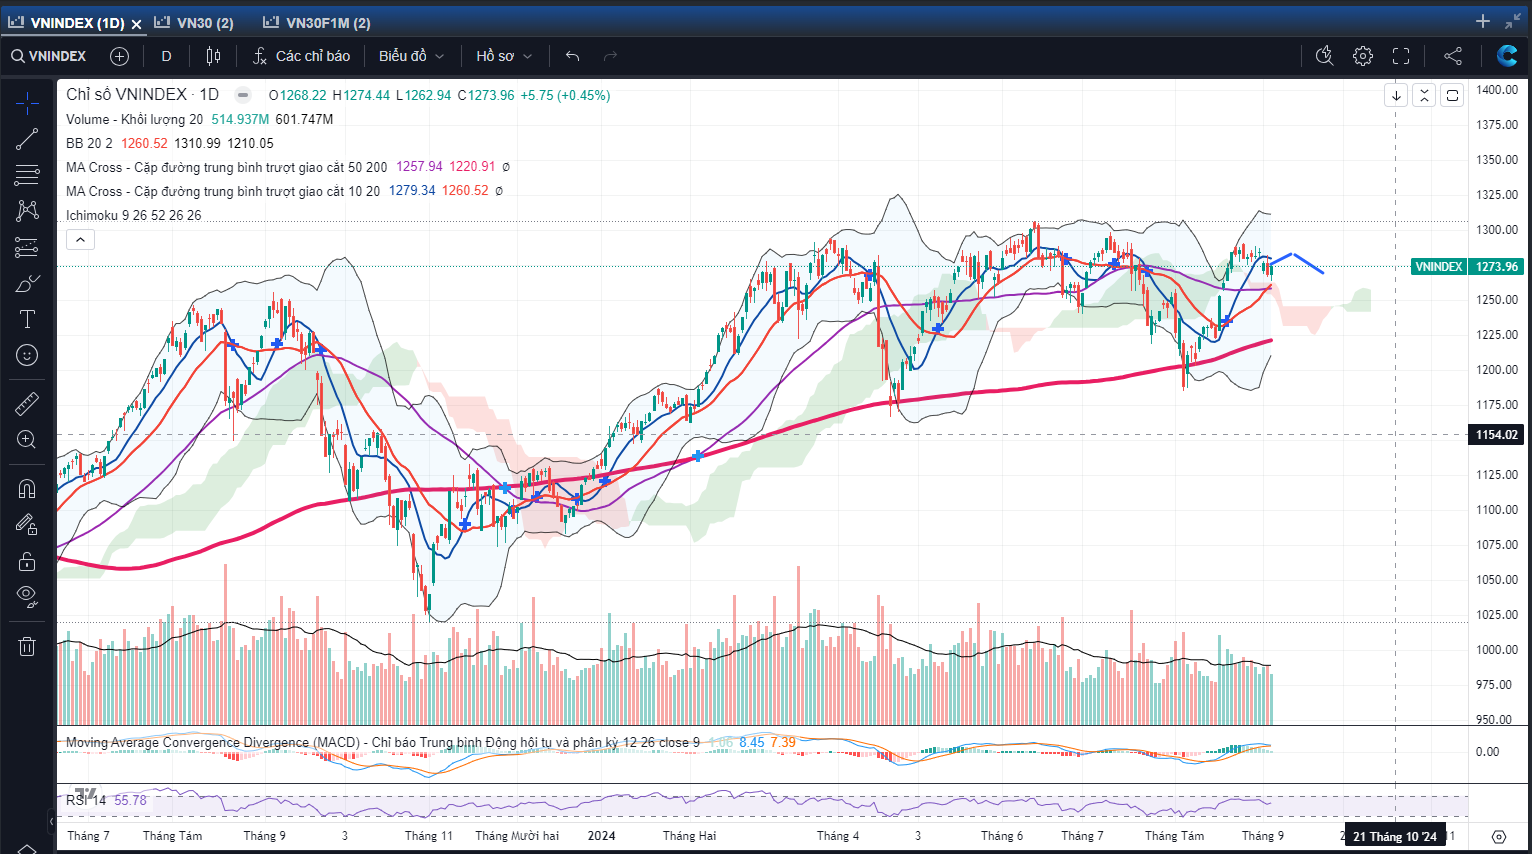Open the candlestick chart style menu
The width and height of the screenshot is (1532, 854).
point(213,56)
